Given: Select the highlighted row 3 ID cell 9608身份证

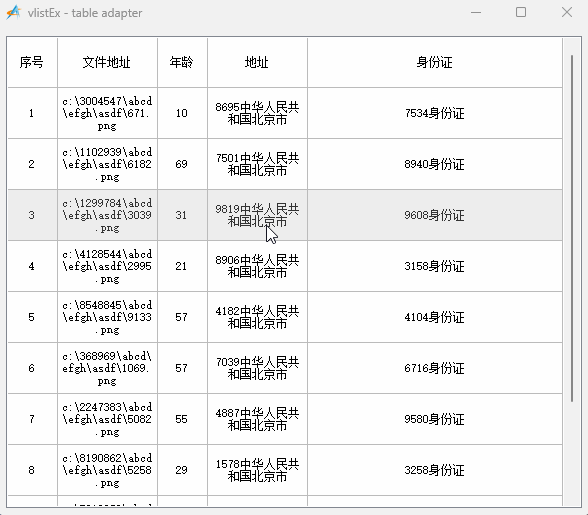Looking at the screenshot, I should (x=435, y=215).
